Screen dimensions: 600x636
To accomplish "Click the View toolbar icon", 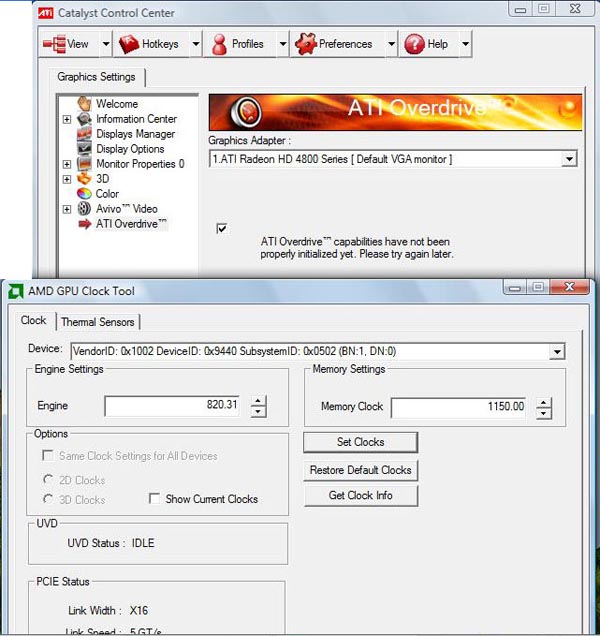I will point(54,44).
